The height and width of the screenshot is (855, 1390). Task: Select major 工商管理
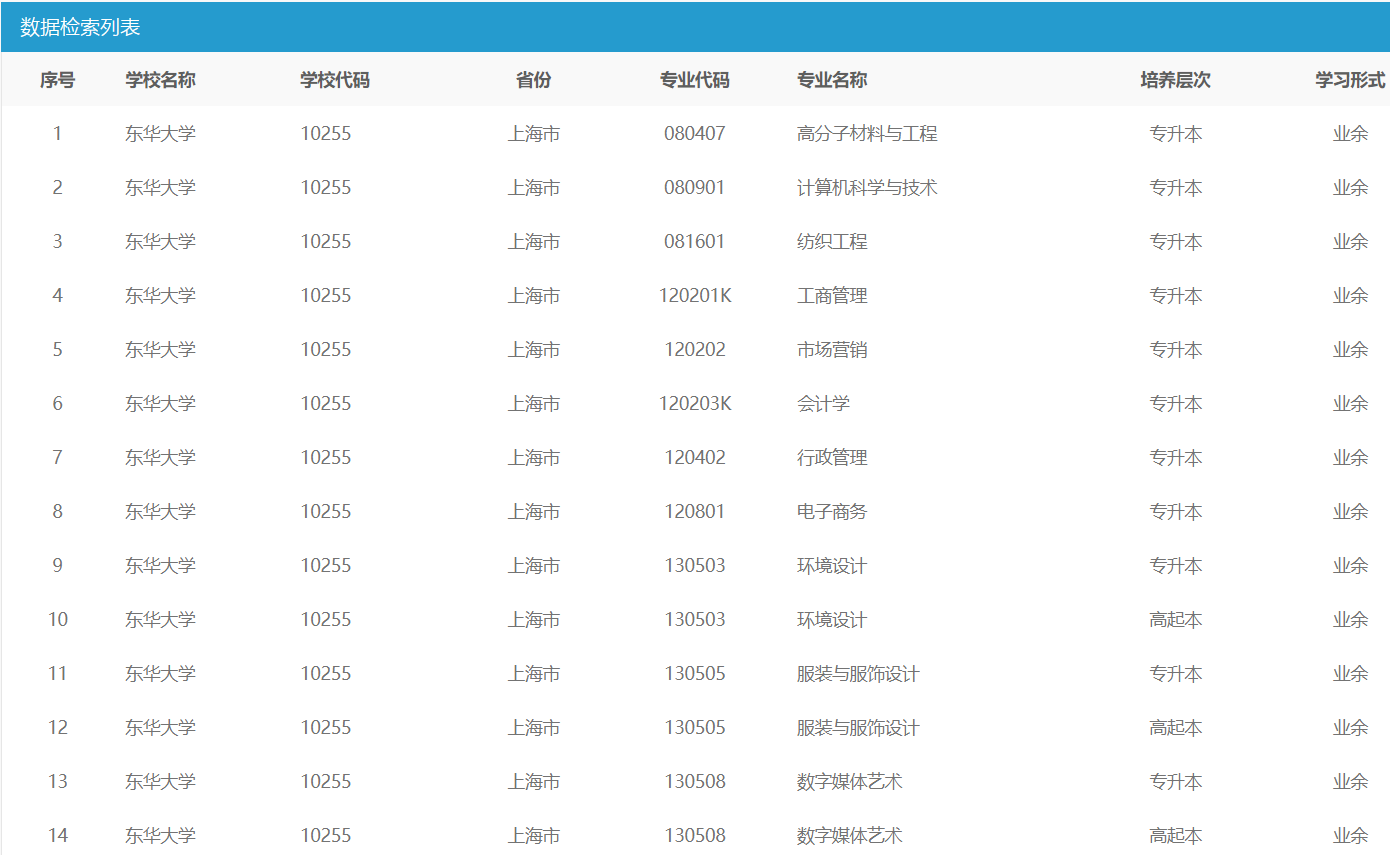832,296
